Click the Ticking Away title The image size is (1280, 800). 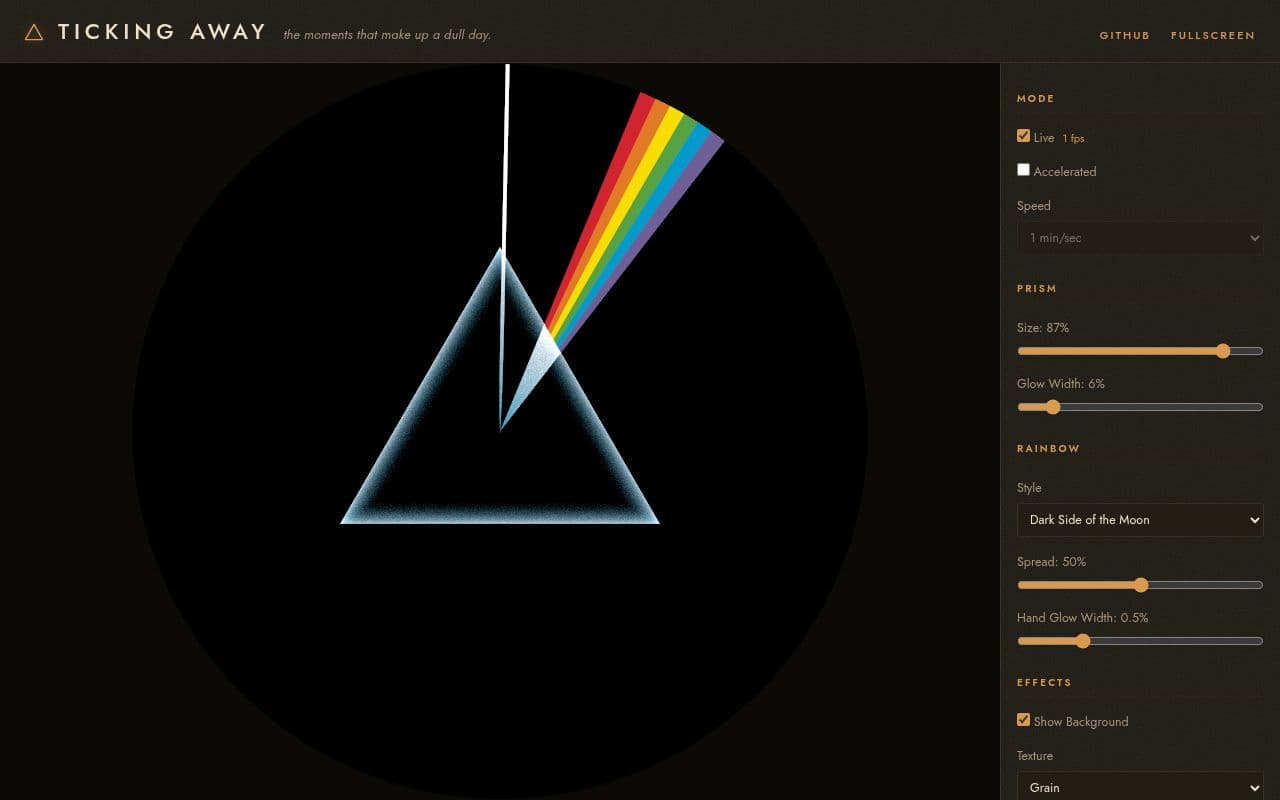pos(162,32)
